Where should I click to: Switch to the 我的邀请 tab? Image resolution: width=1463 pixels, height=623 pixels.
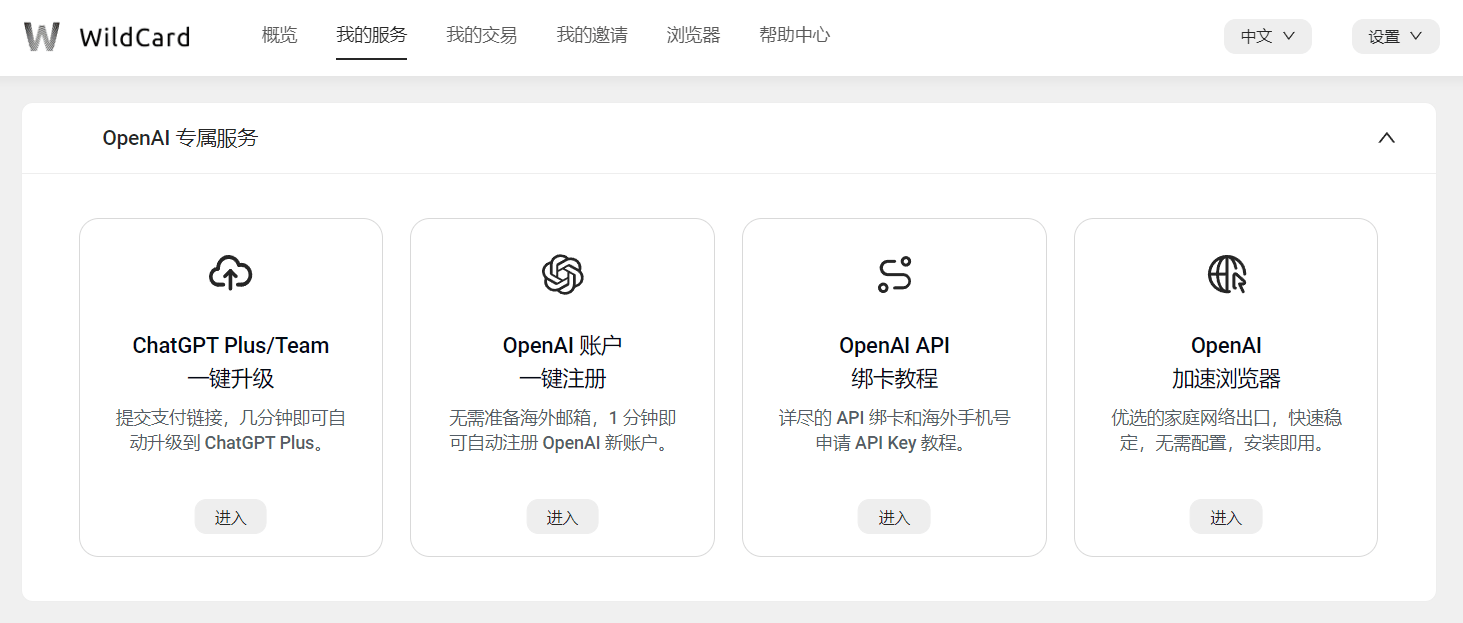click(x=592, y=35)
